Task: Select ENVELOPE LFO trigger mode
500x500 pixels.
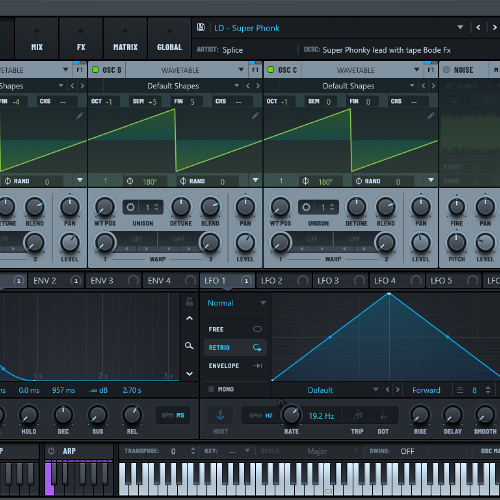Action: [235, 366]
